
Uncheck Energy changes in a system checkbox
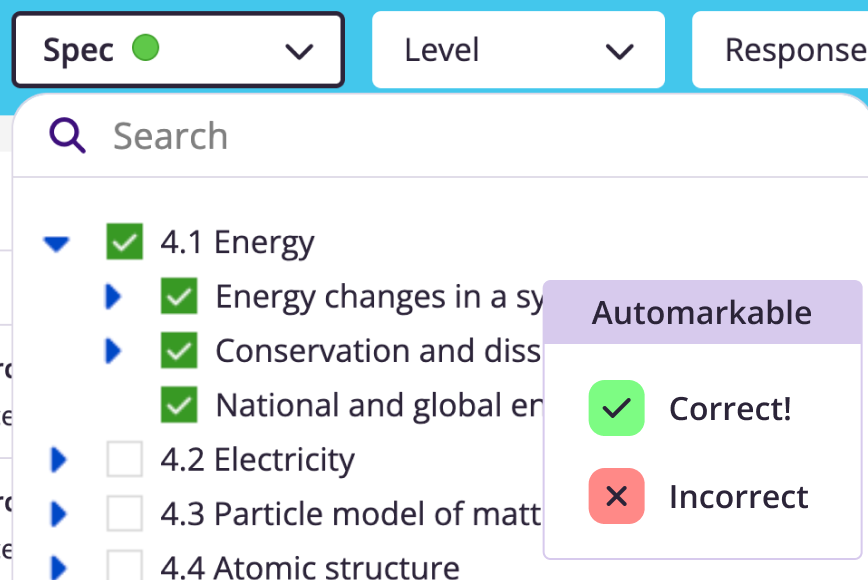pyautogui.click(x=179, y=296)
